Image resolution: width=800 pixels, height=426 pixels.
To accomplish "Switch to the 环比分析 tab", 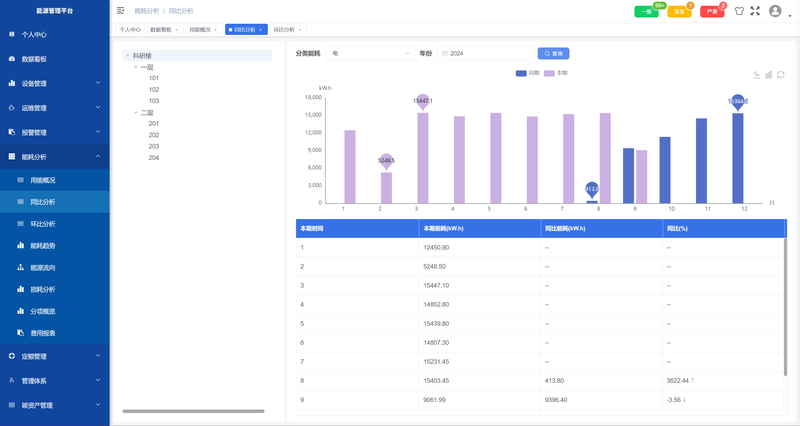I will (x=287, y=30).
